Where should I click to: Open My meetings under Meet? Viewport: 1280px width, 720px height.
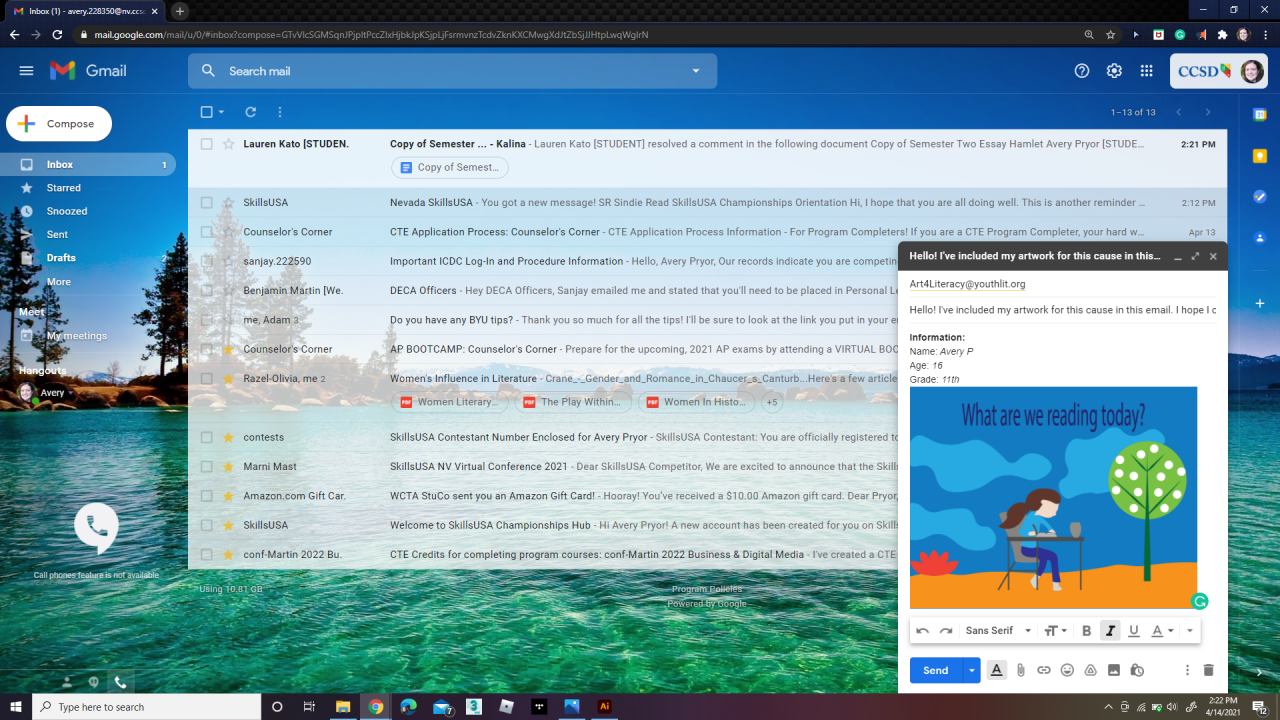pyautogui.click(x=76, y=336)
